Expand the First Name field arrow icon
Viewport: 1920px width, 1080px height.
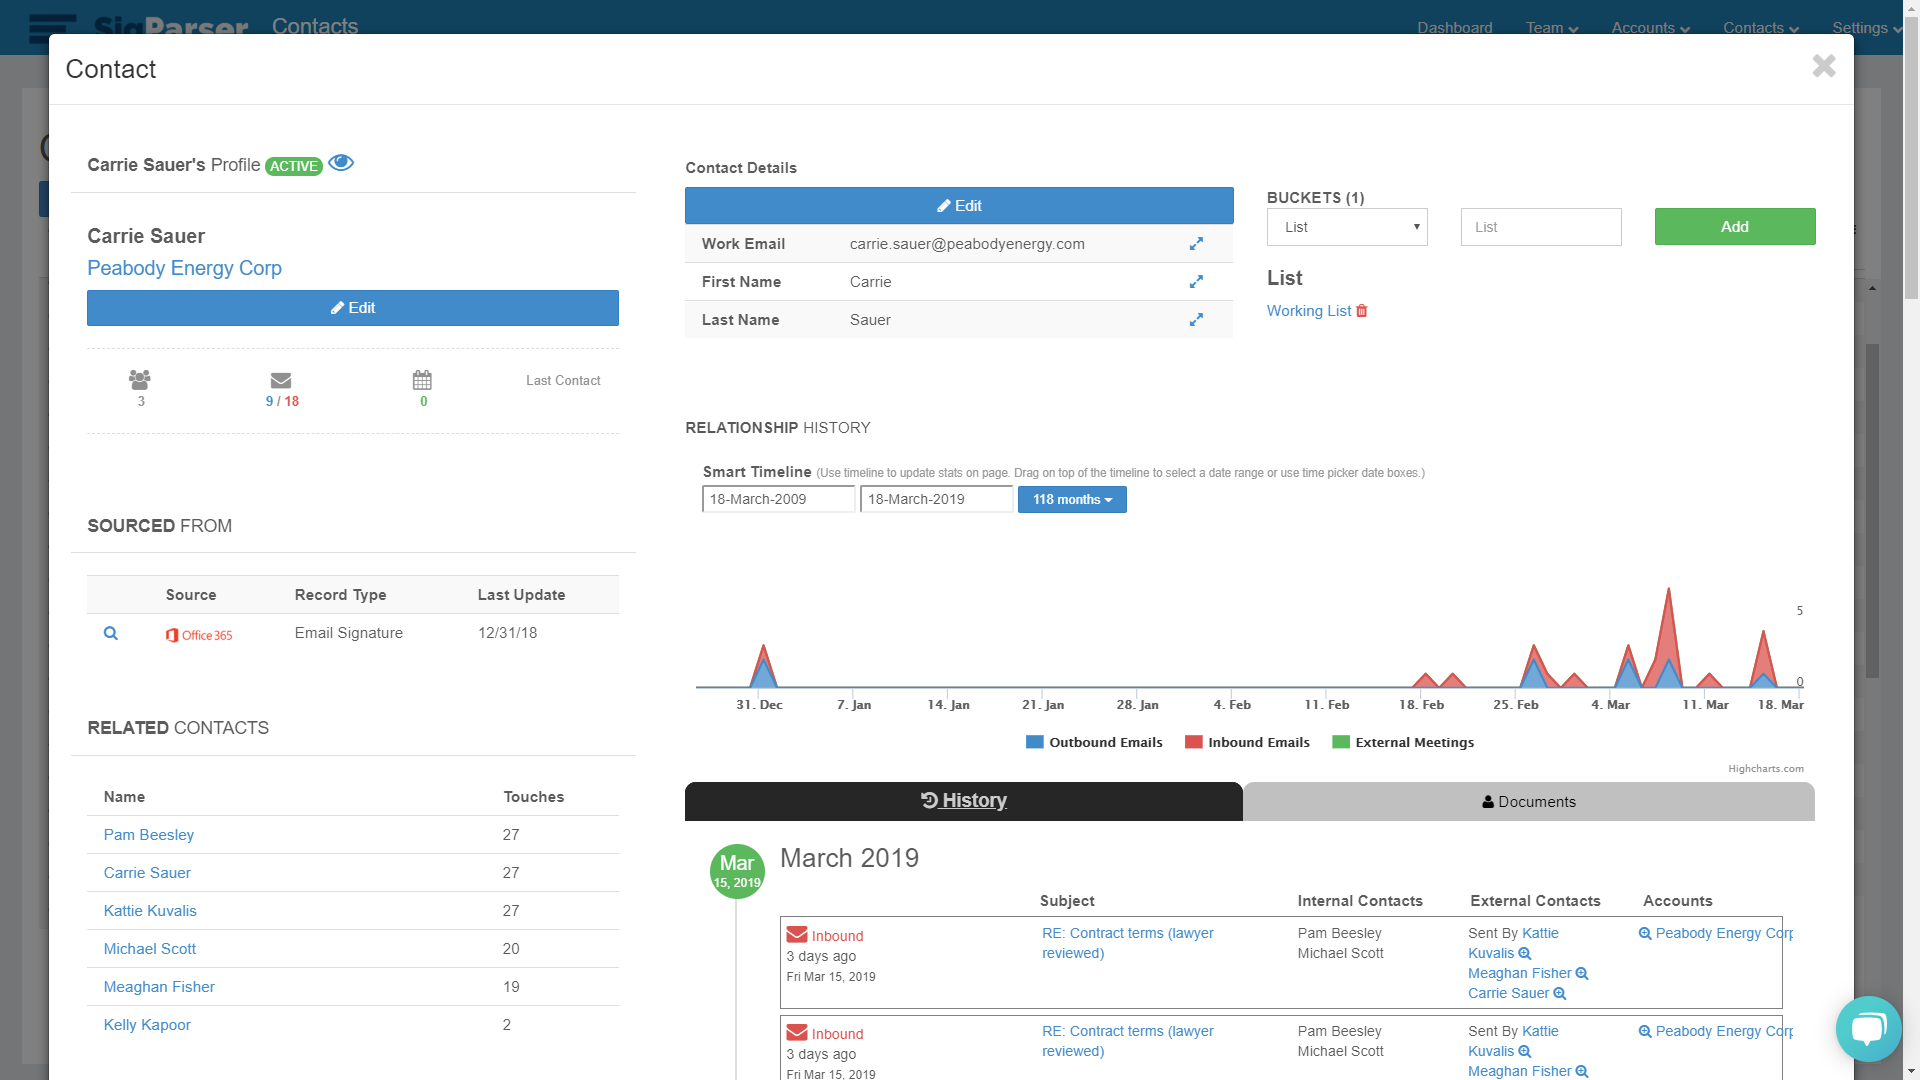click(x=1196, y=282)
